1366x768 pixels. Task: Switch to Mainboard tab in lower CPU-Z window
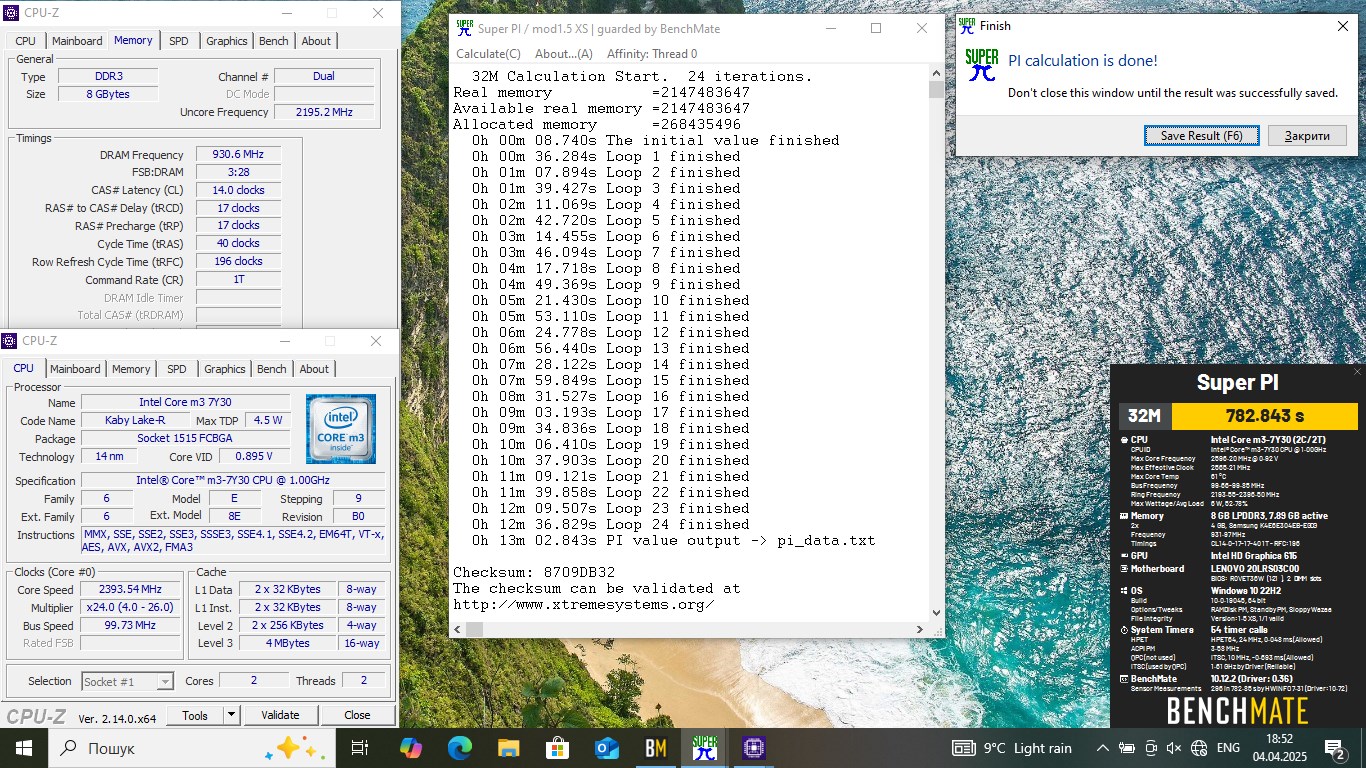(x=75, y=369)
